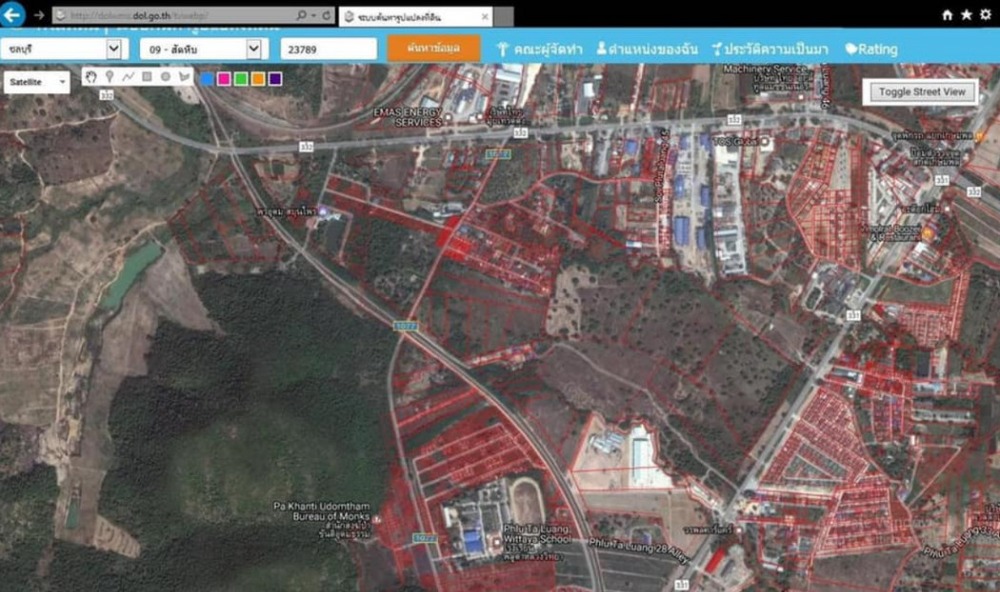Select the draw polyline tool
This screenshot has height=592, width=1000.
(x=128, y=77)
